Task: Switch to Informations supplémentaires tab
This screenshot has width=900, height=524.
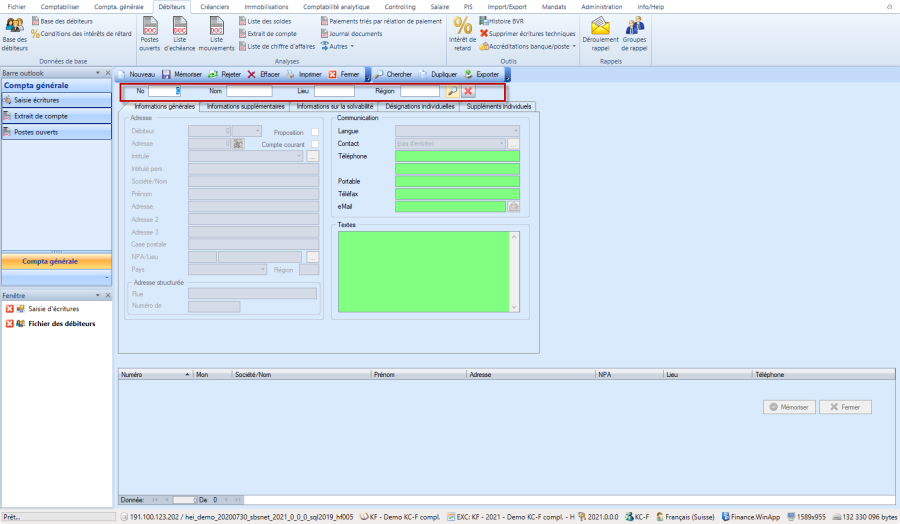Action: 244,106
